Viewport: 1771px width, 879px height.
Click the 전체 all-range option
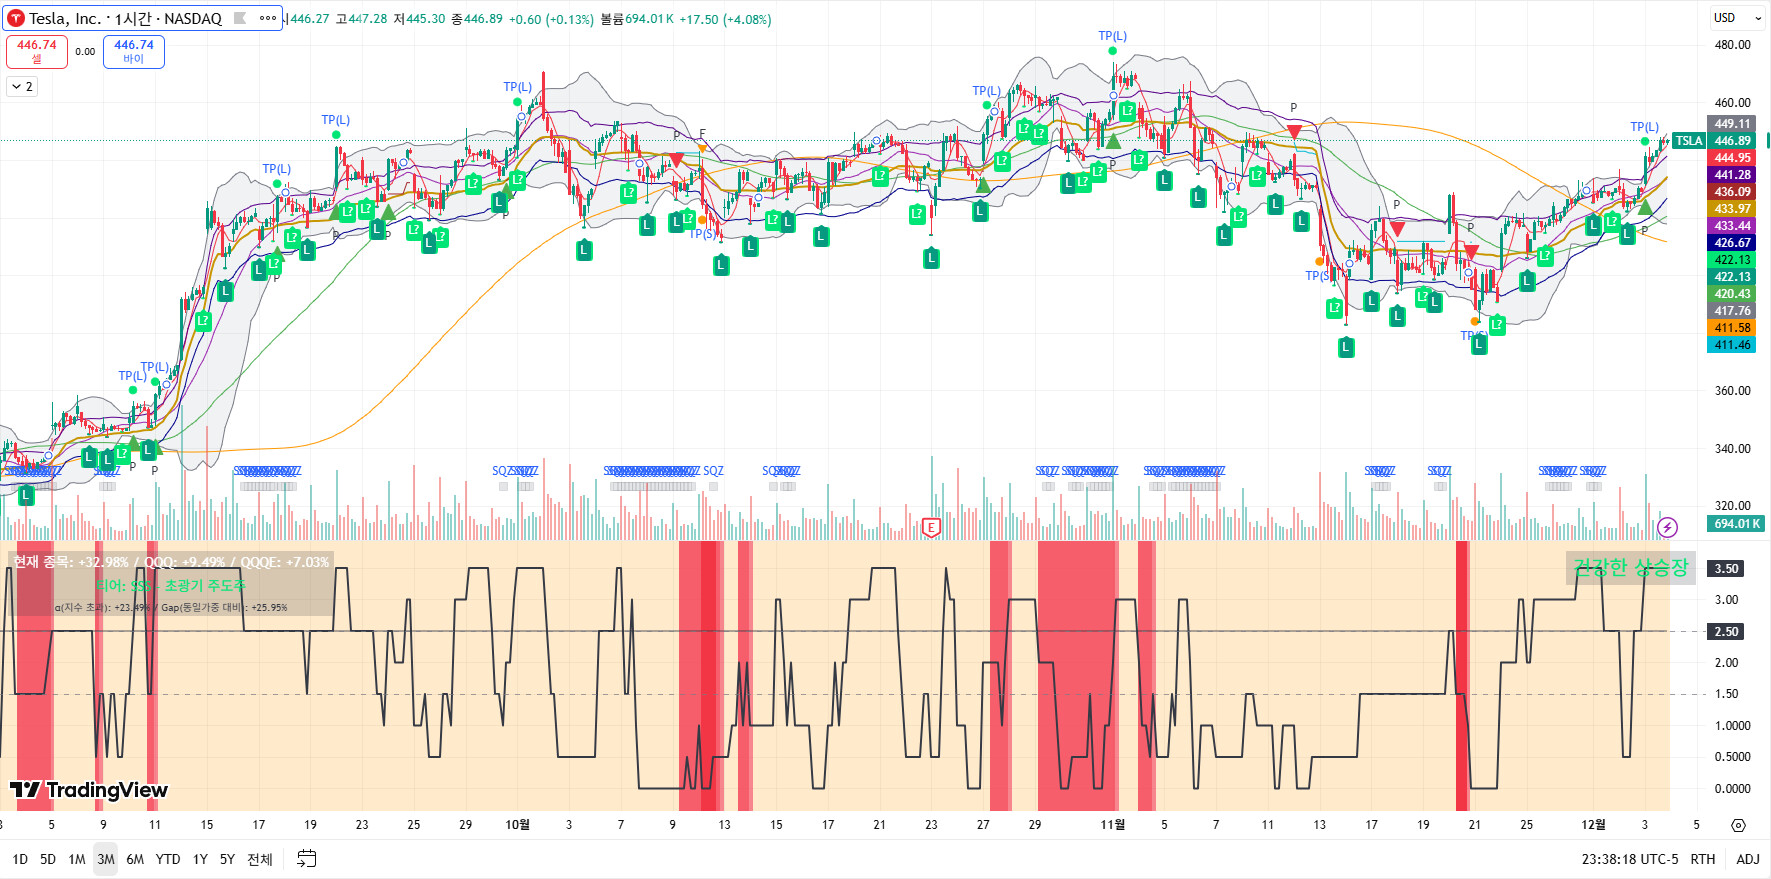pyautogui.click(x=260, y=859)
